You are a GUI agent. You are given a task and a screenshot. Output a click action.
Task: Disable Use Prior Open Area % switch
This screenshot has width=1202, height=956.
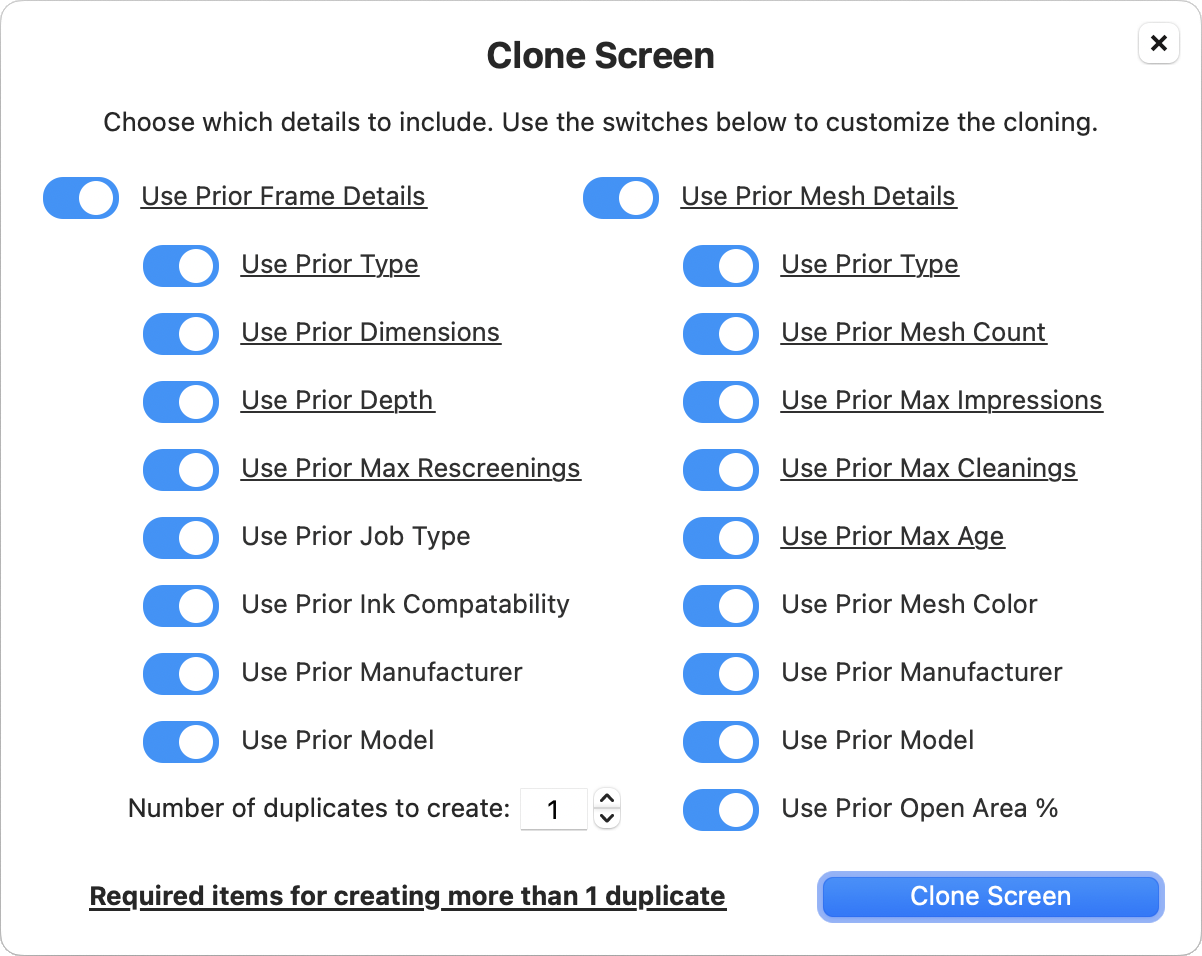tap(721, 809)
